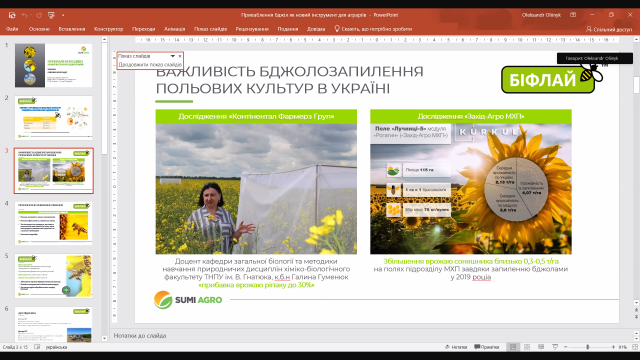Open the Довідка ribbon tab
The image size is (640, 360).
316,29
